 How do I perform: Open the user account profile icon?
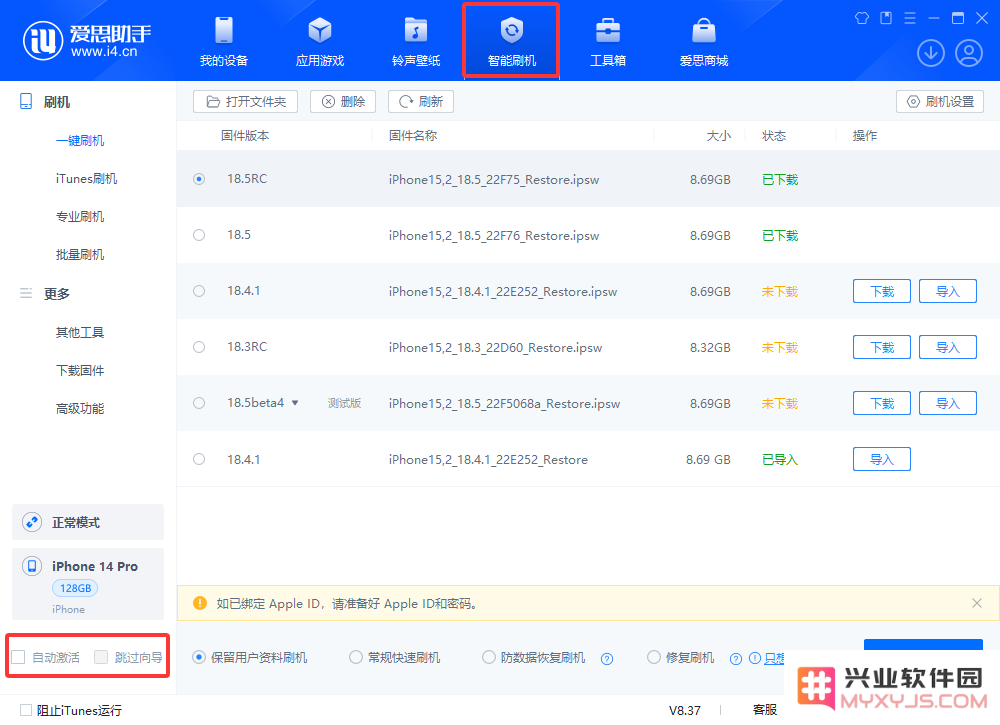[x=969, y=53]
